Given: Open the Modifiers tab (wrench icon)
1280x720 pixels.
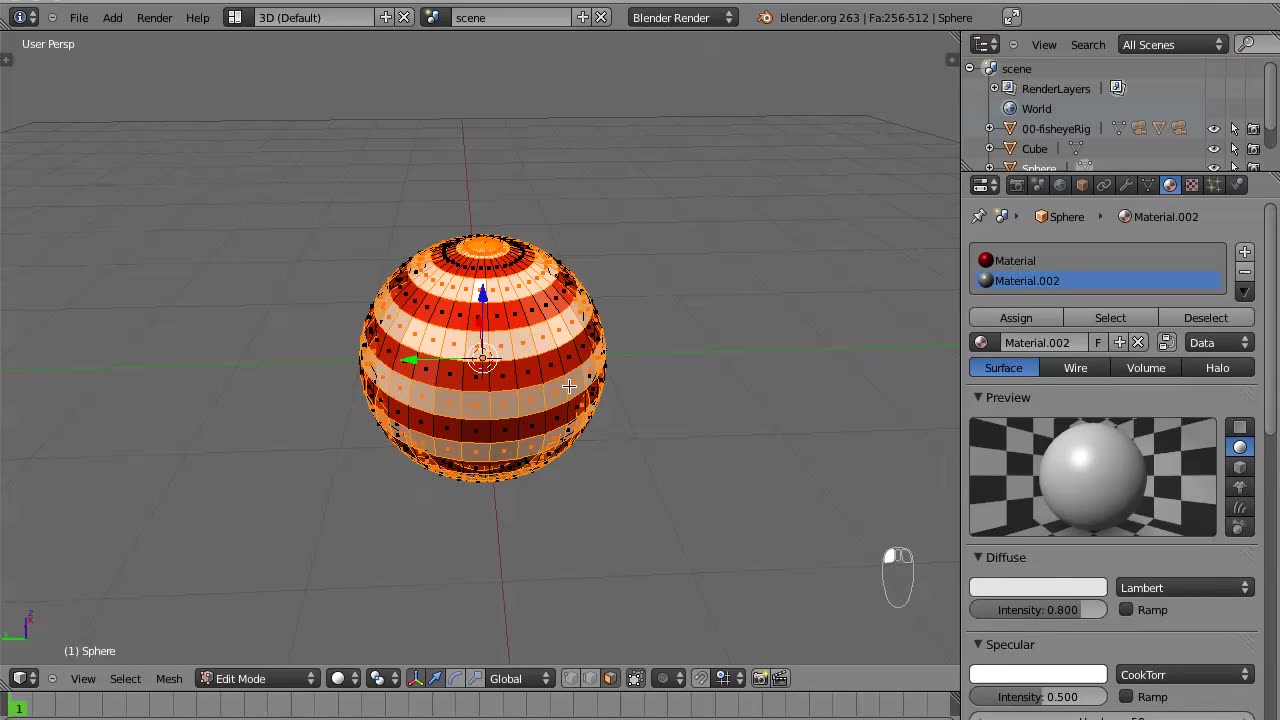Looking at the screenshot, I should [1126, 185].
